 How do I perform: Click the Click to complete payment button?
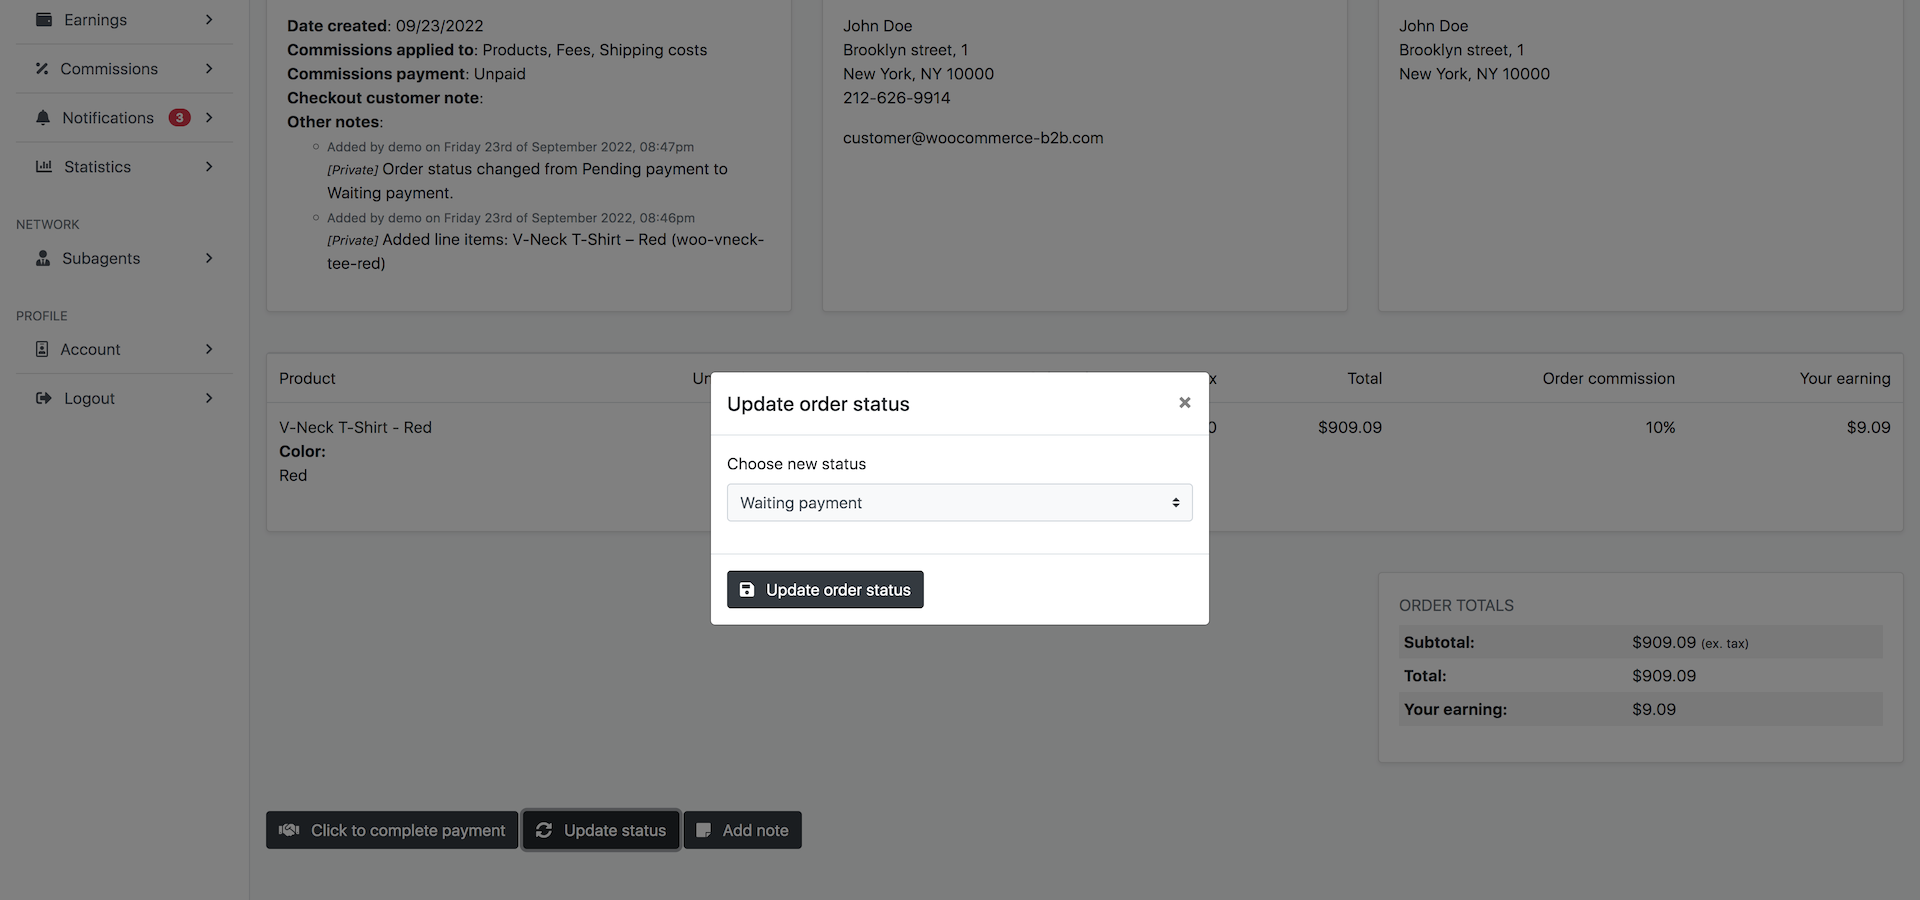click(x=392, y=830)
